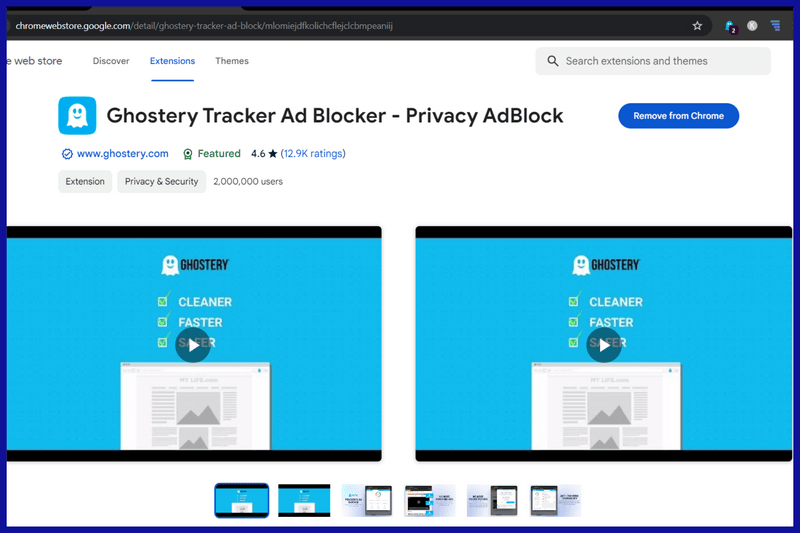Select the last screenshot thumbnail in carousel
The width and height of the screenshot is (800, 533).
click(555, 500)
